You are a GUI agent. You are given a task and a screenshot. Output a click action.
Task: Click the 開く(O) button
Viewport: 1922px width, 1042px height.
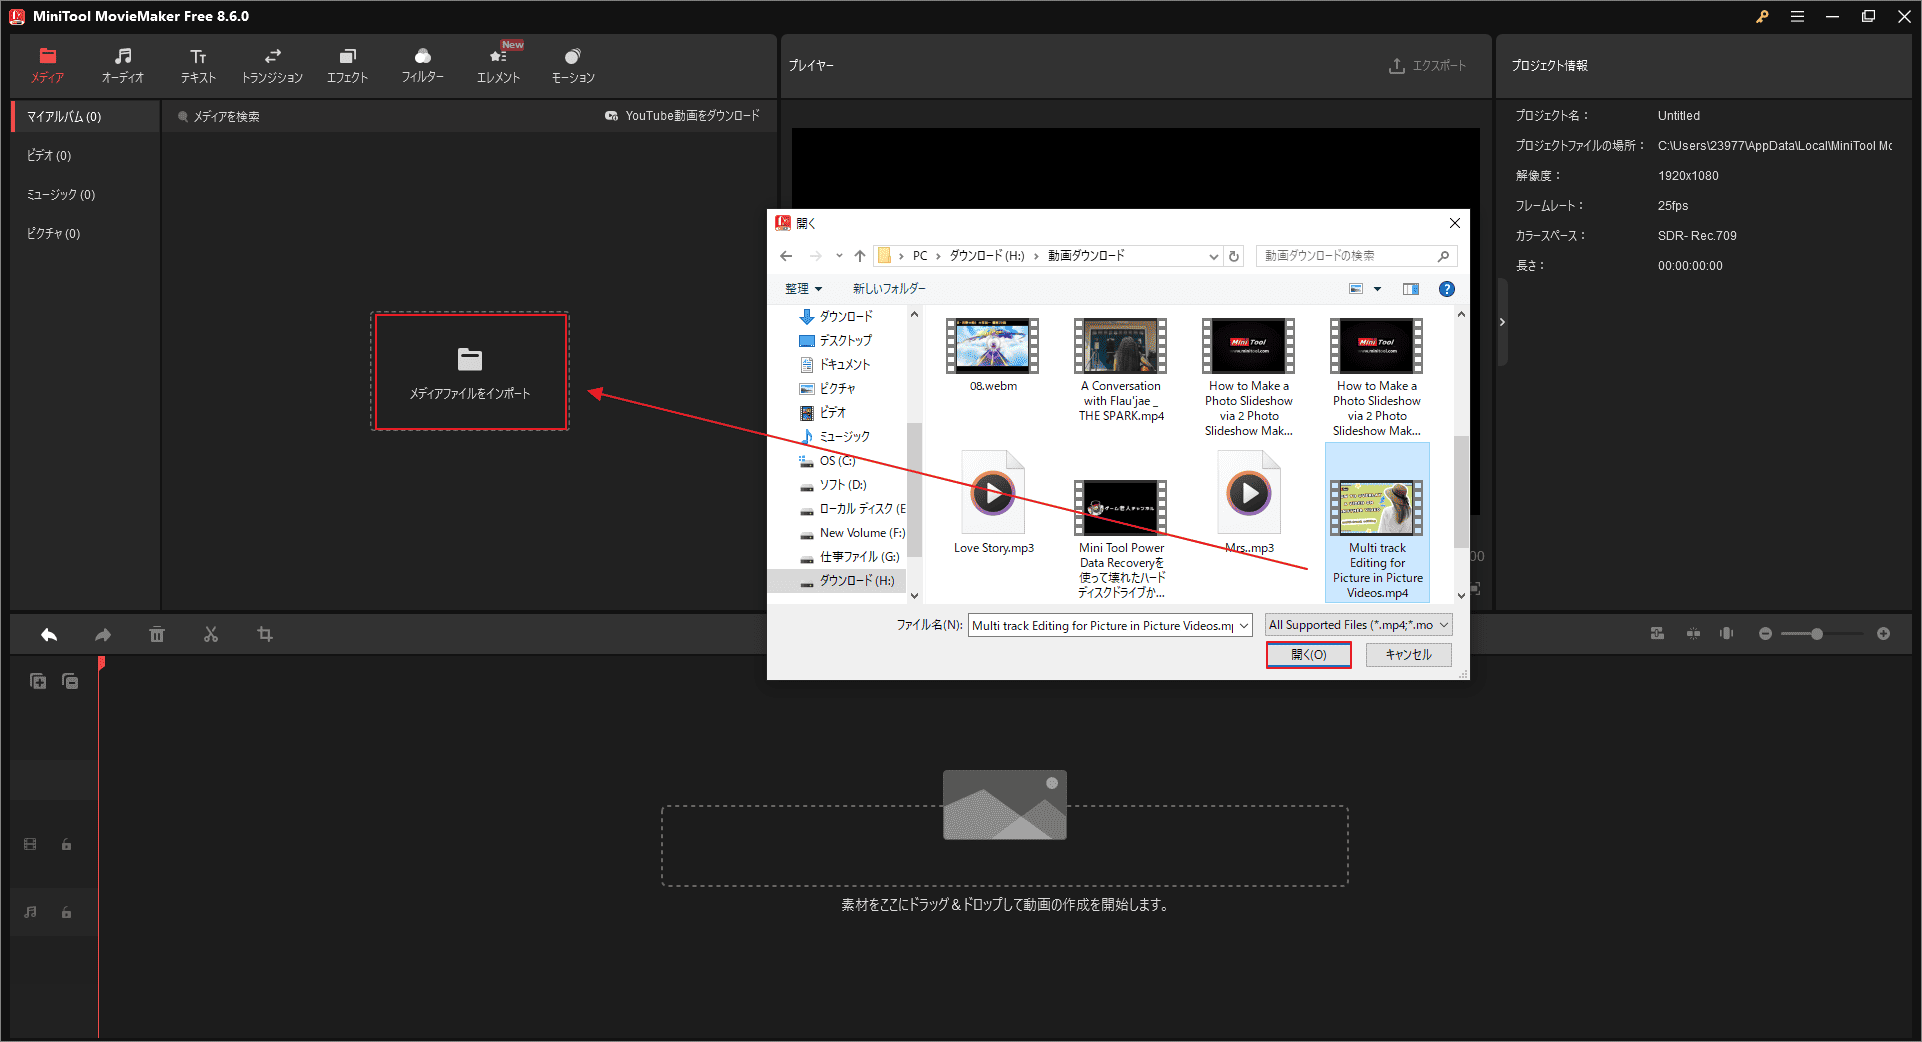click(1308, 654)
